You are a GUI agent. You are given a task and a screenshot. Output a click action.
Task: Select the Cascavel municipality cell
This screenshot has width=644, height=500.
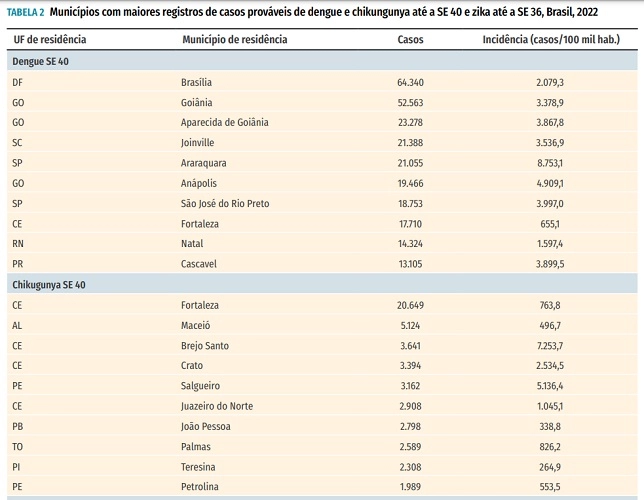(x=199, y=264)
